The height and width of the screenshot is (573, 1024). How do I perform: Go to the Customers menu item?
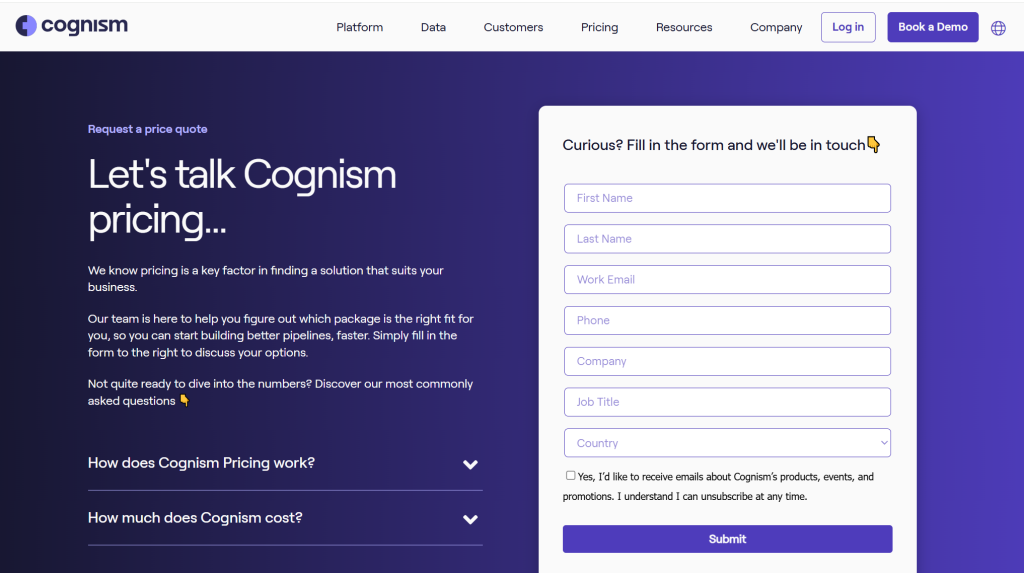coord(513,27)
